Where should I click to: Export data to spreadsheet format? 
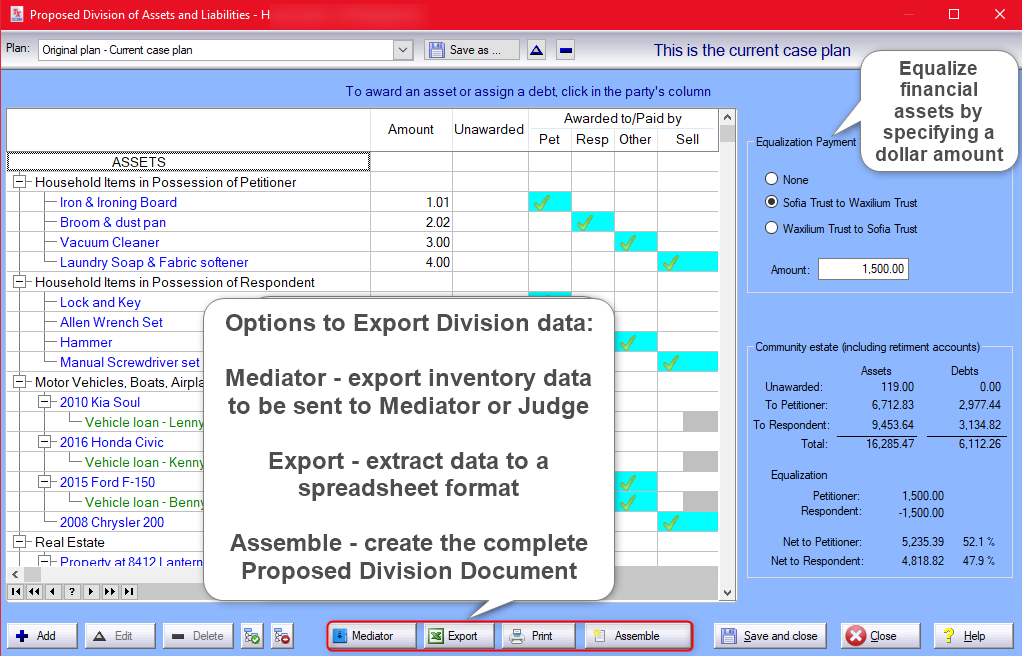(x=455, y=636)
